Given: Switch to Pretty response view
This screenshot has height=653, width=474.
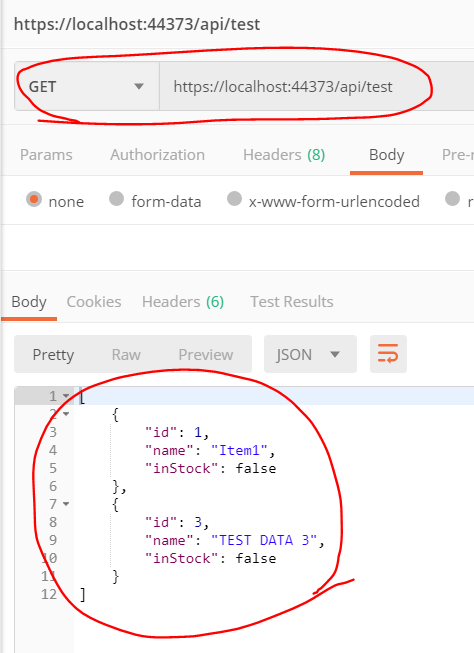Looking at the screenshot, I should tap(53, 355).
